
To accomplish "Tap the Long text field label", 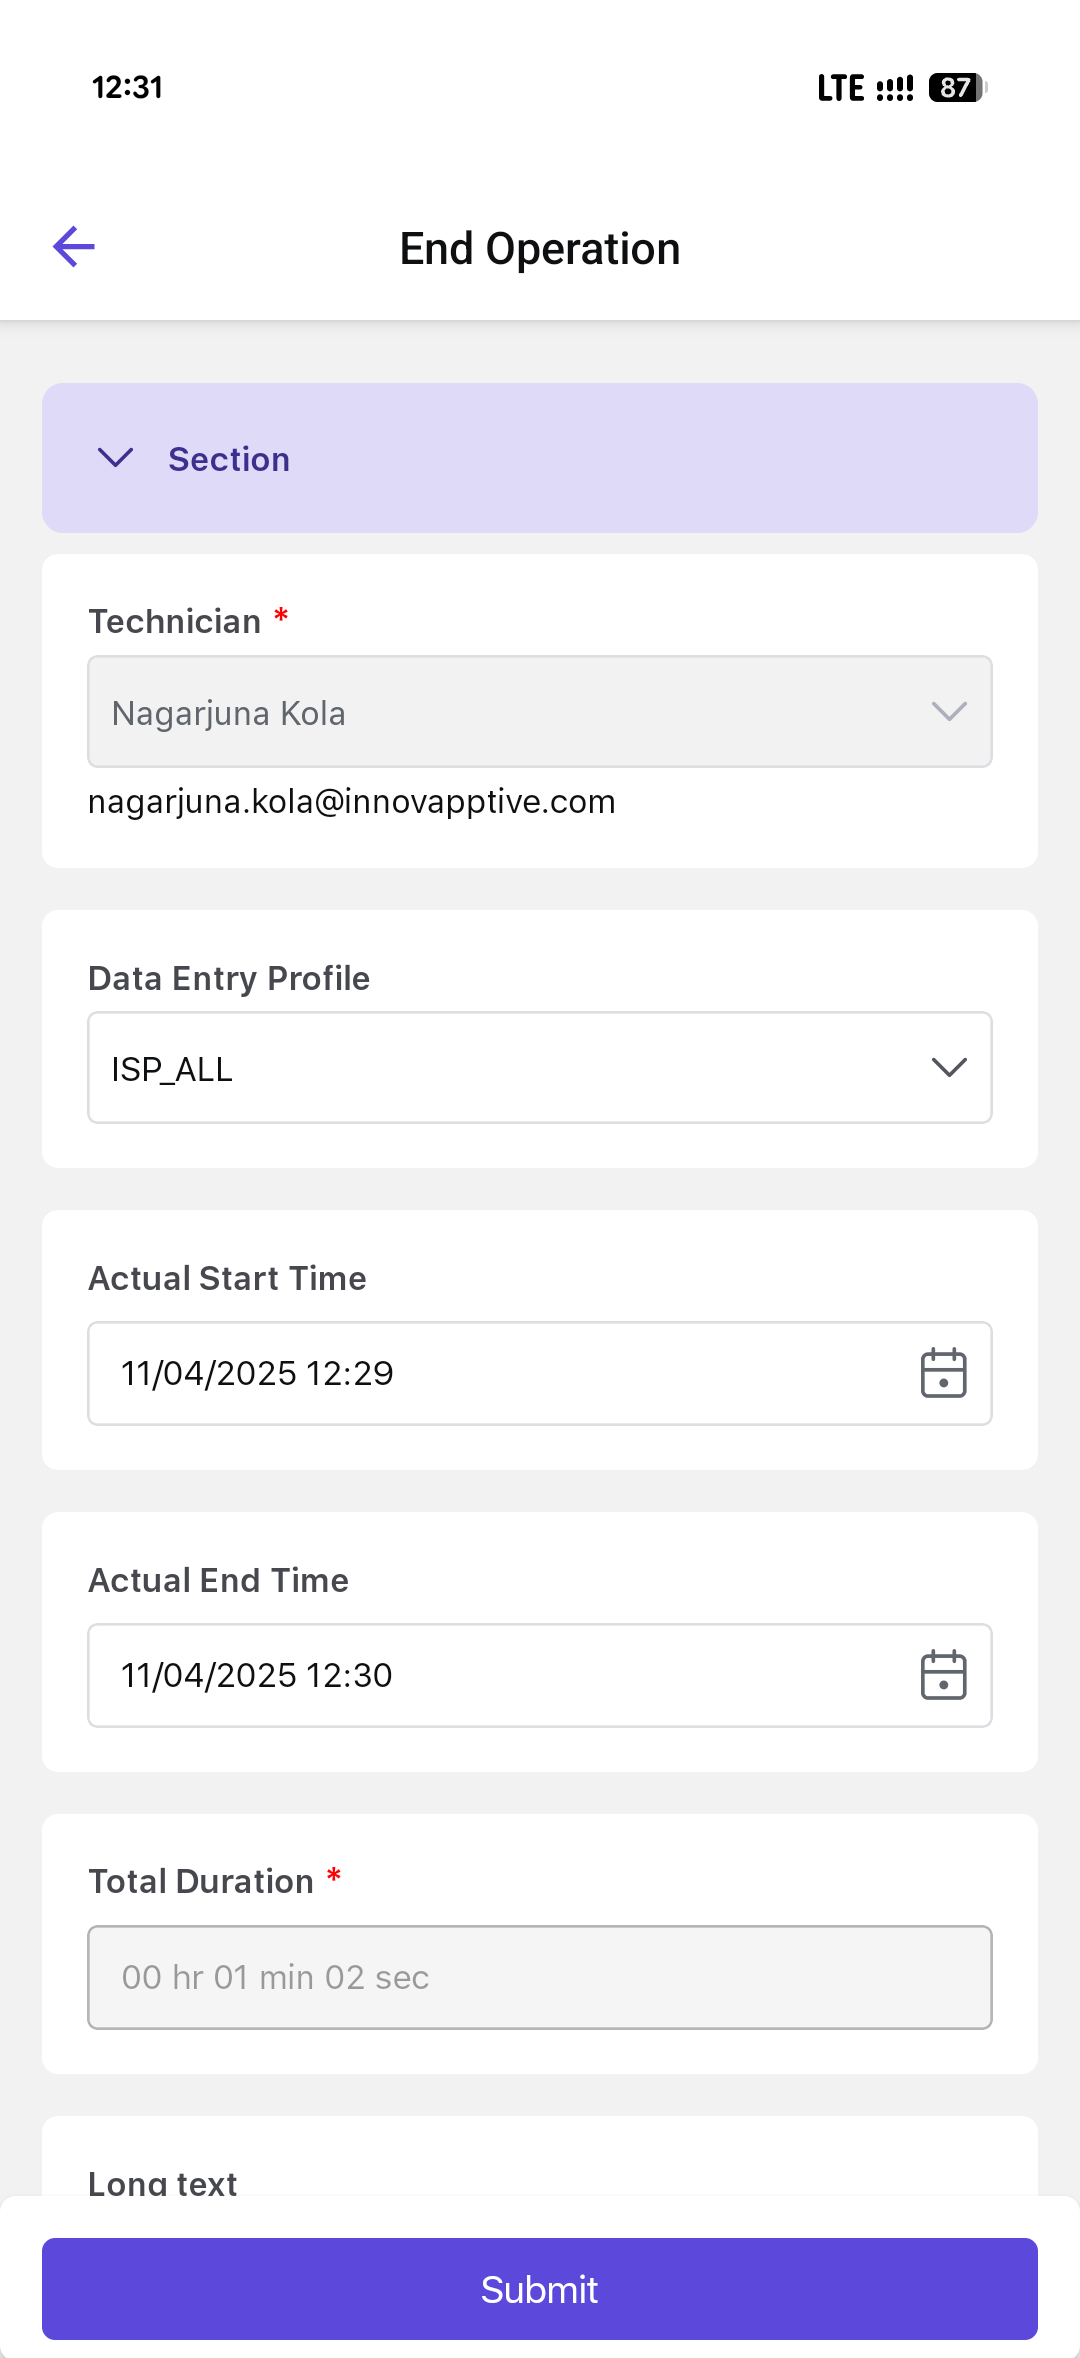I will tap(163, 2183).
